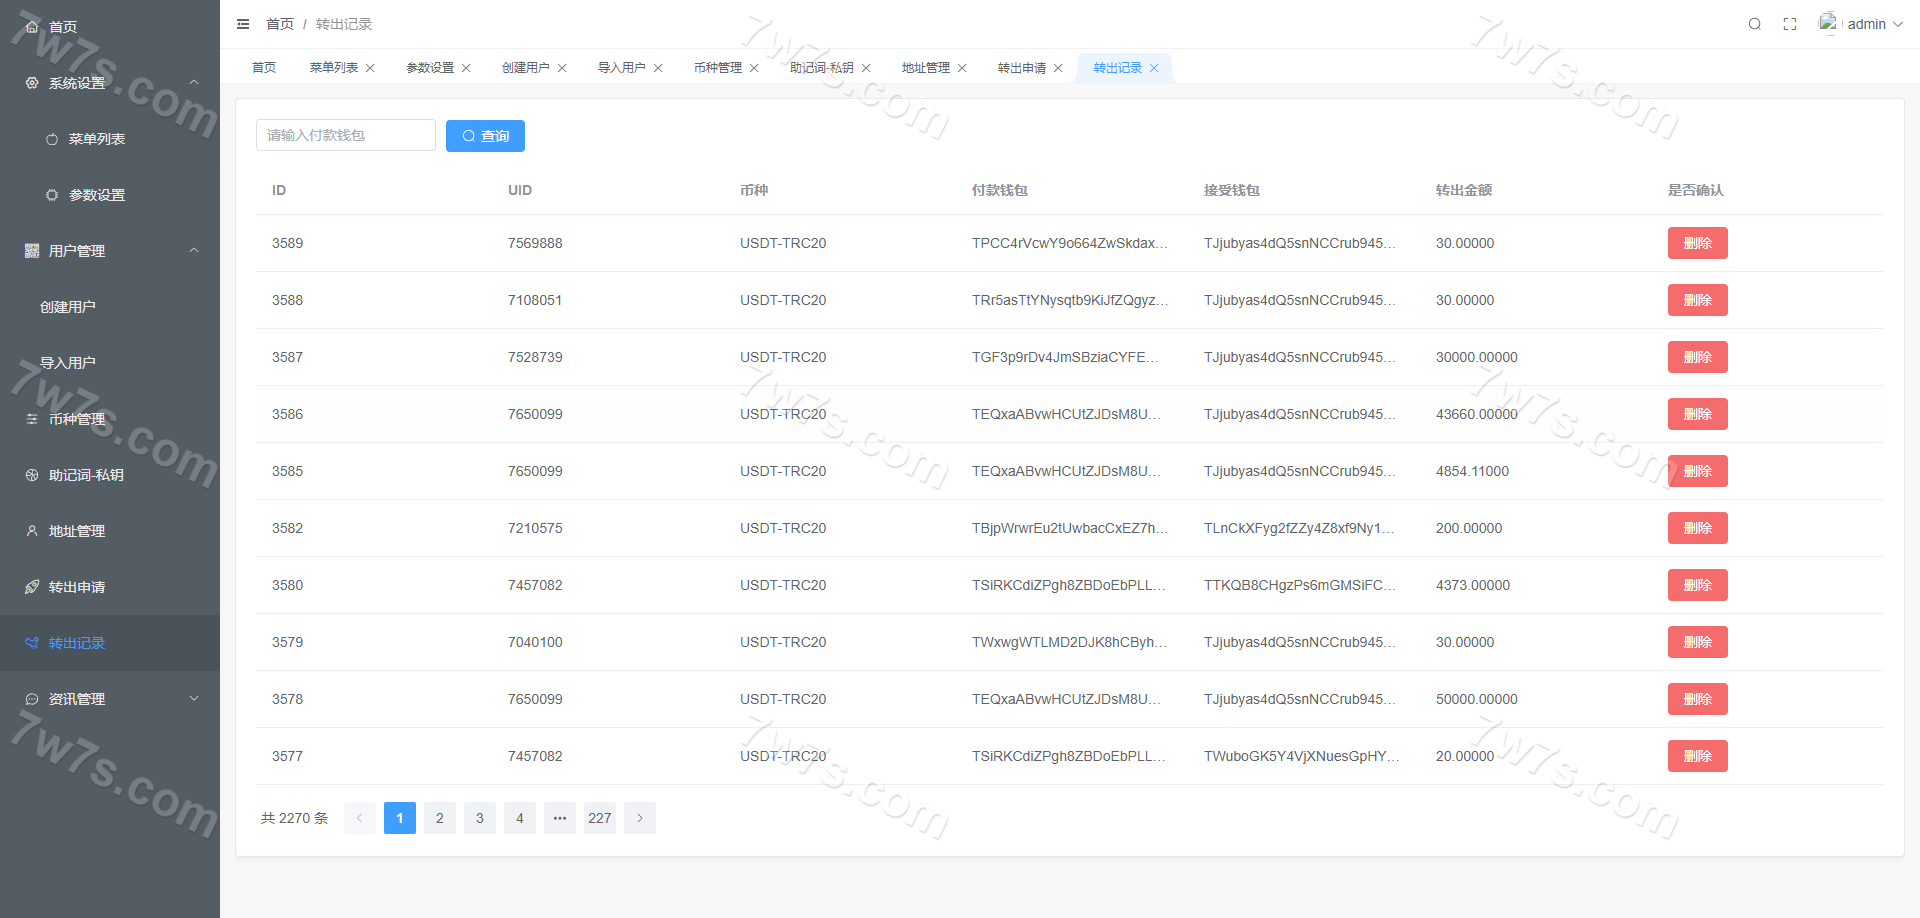Expand the 资讯管理 sidebar submenu
The image size is (1920, 918).
[194, 699]
